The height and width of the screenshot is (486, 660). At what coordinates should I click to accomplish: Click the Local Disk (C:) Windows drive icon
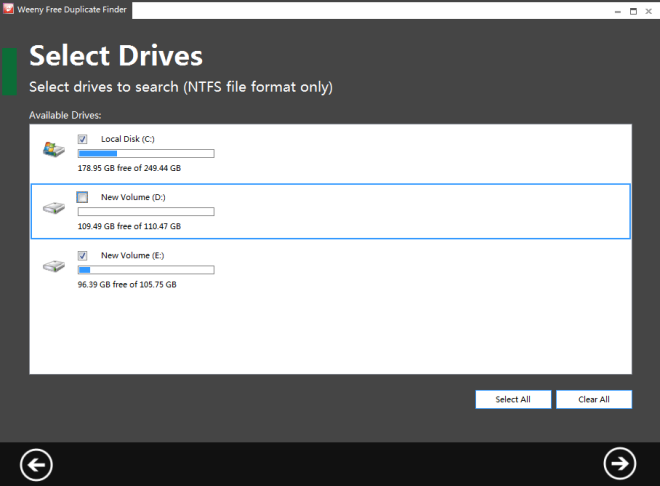click(x=54, y=149)
